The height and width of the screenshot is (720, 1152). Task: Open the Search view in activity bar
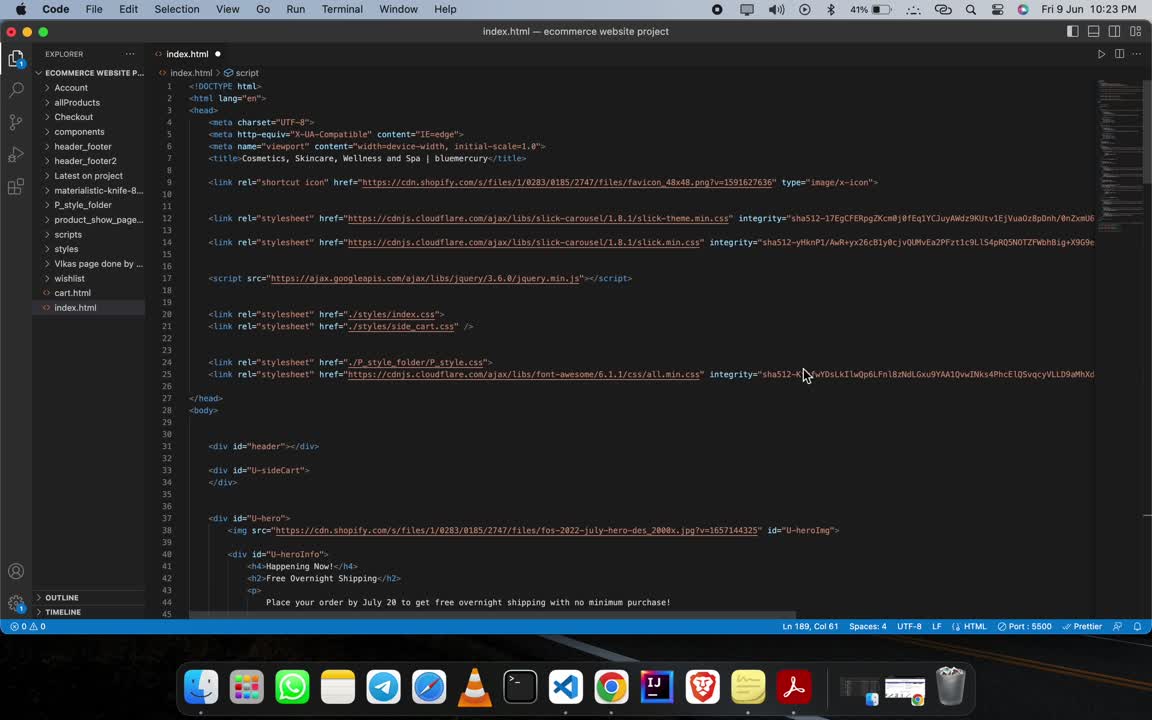pos(16,90)
